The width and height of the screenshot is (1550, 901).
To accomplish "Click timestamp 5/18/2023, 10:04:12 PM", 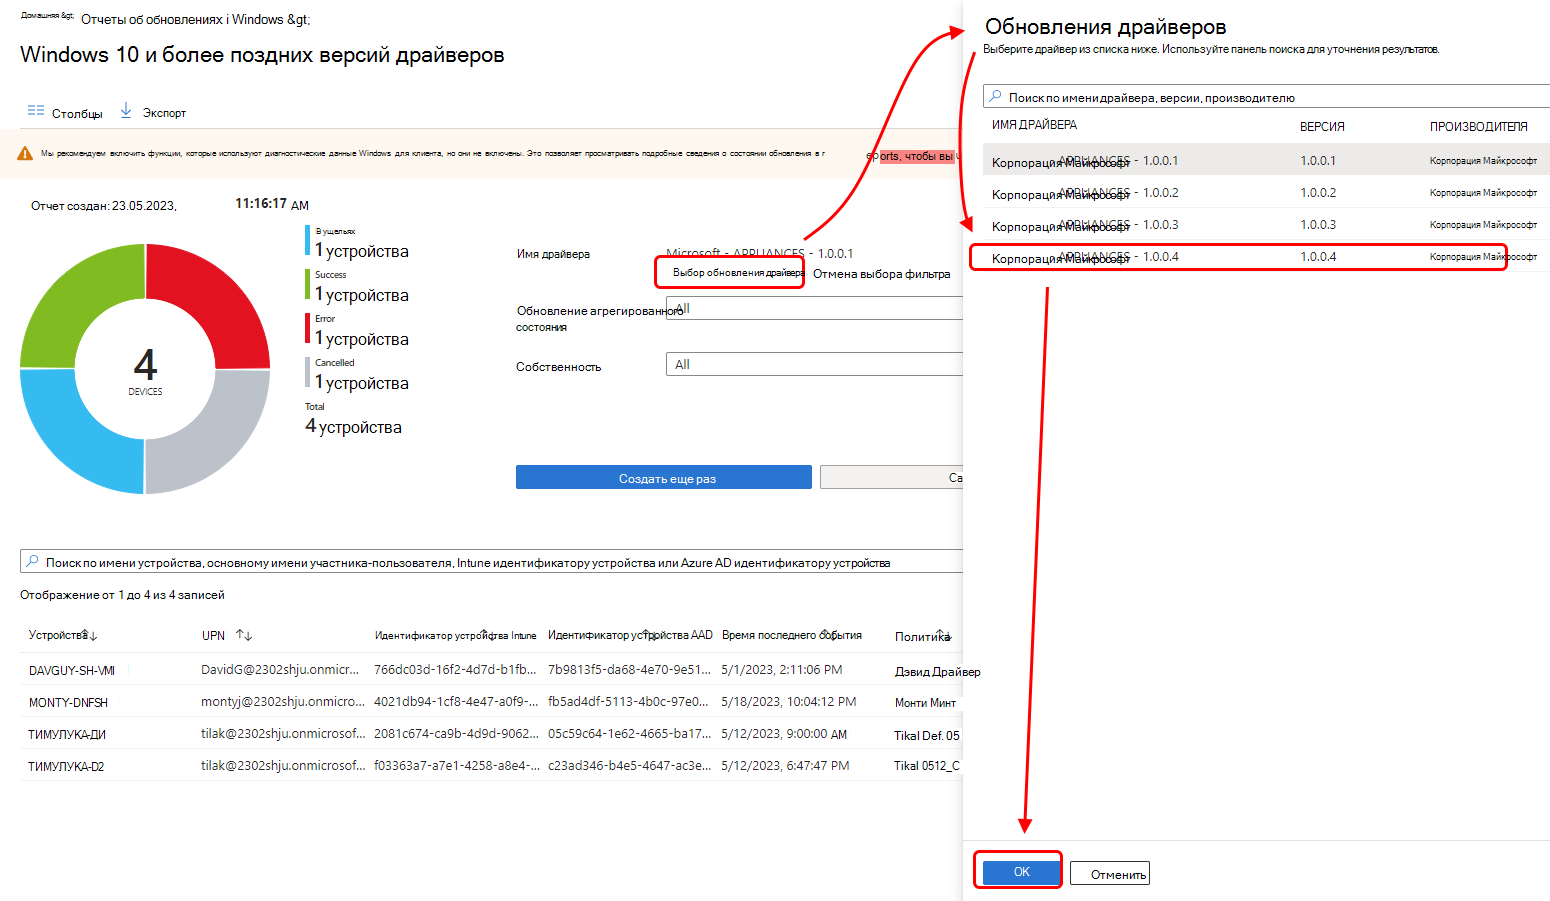I will (788, 701).
